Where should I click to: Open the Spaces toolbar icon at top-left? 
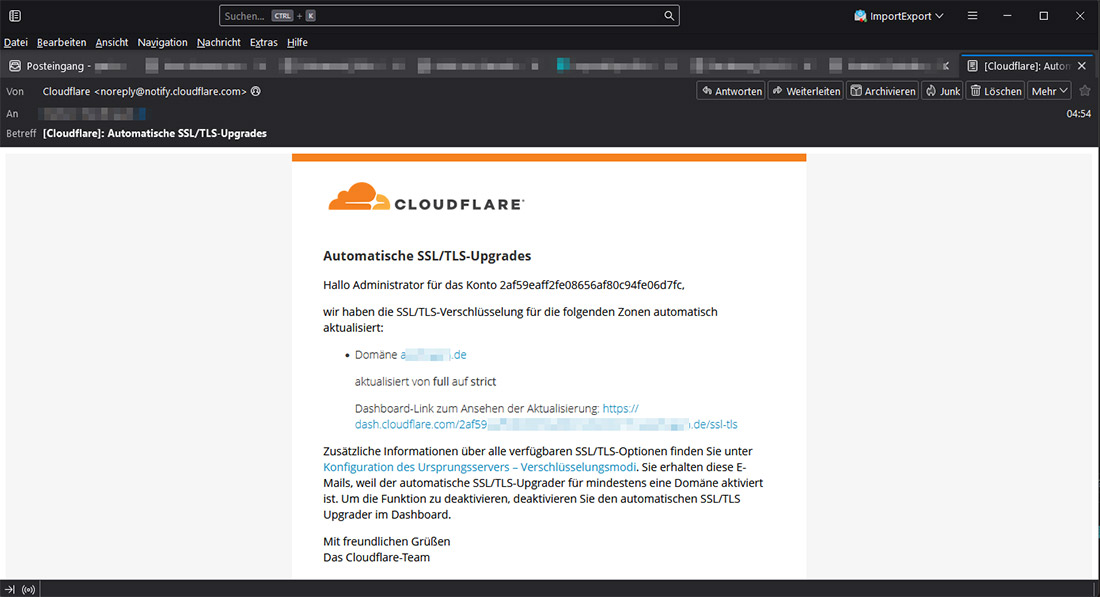(15, 16)
